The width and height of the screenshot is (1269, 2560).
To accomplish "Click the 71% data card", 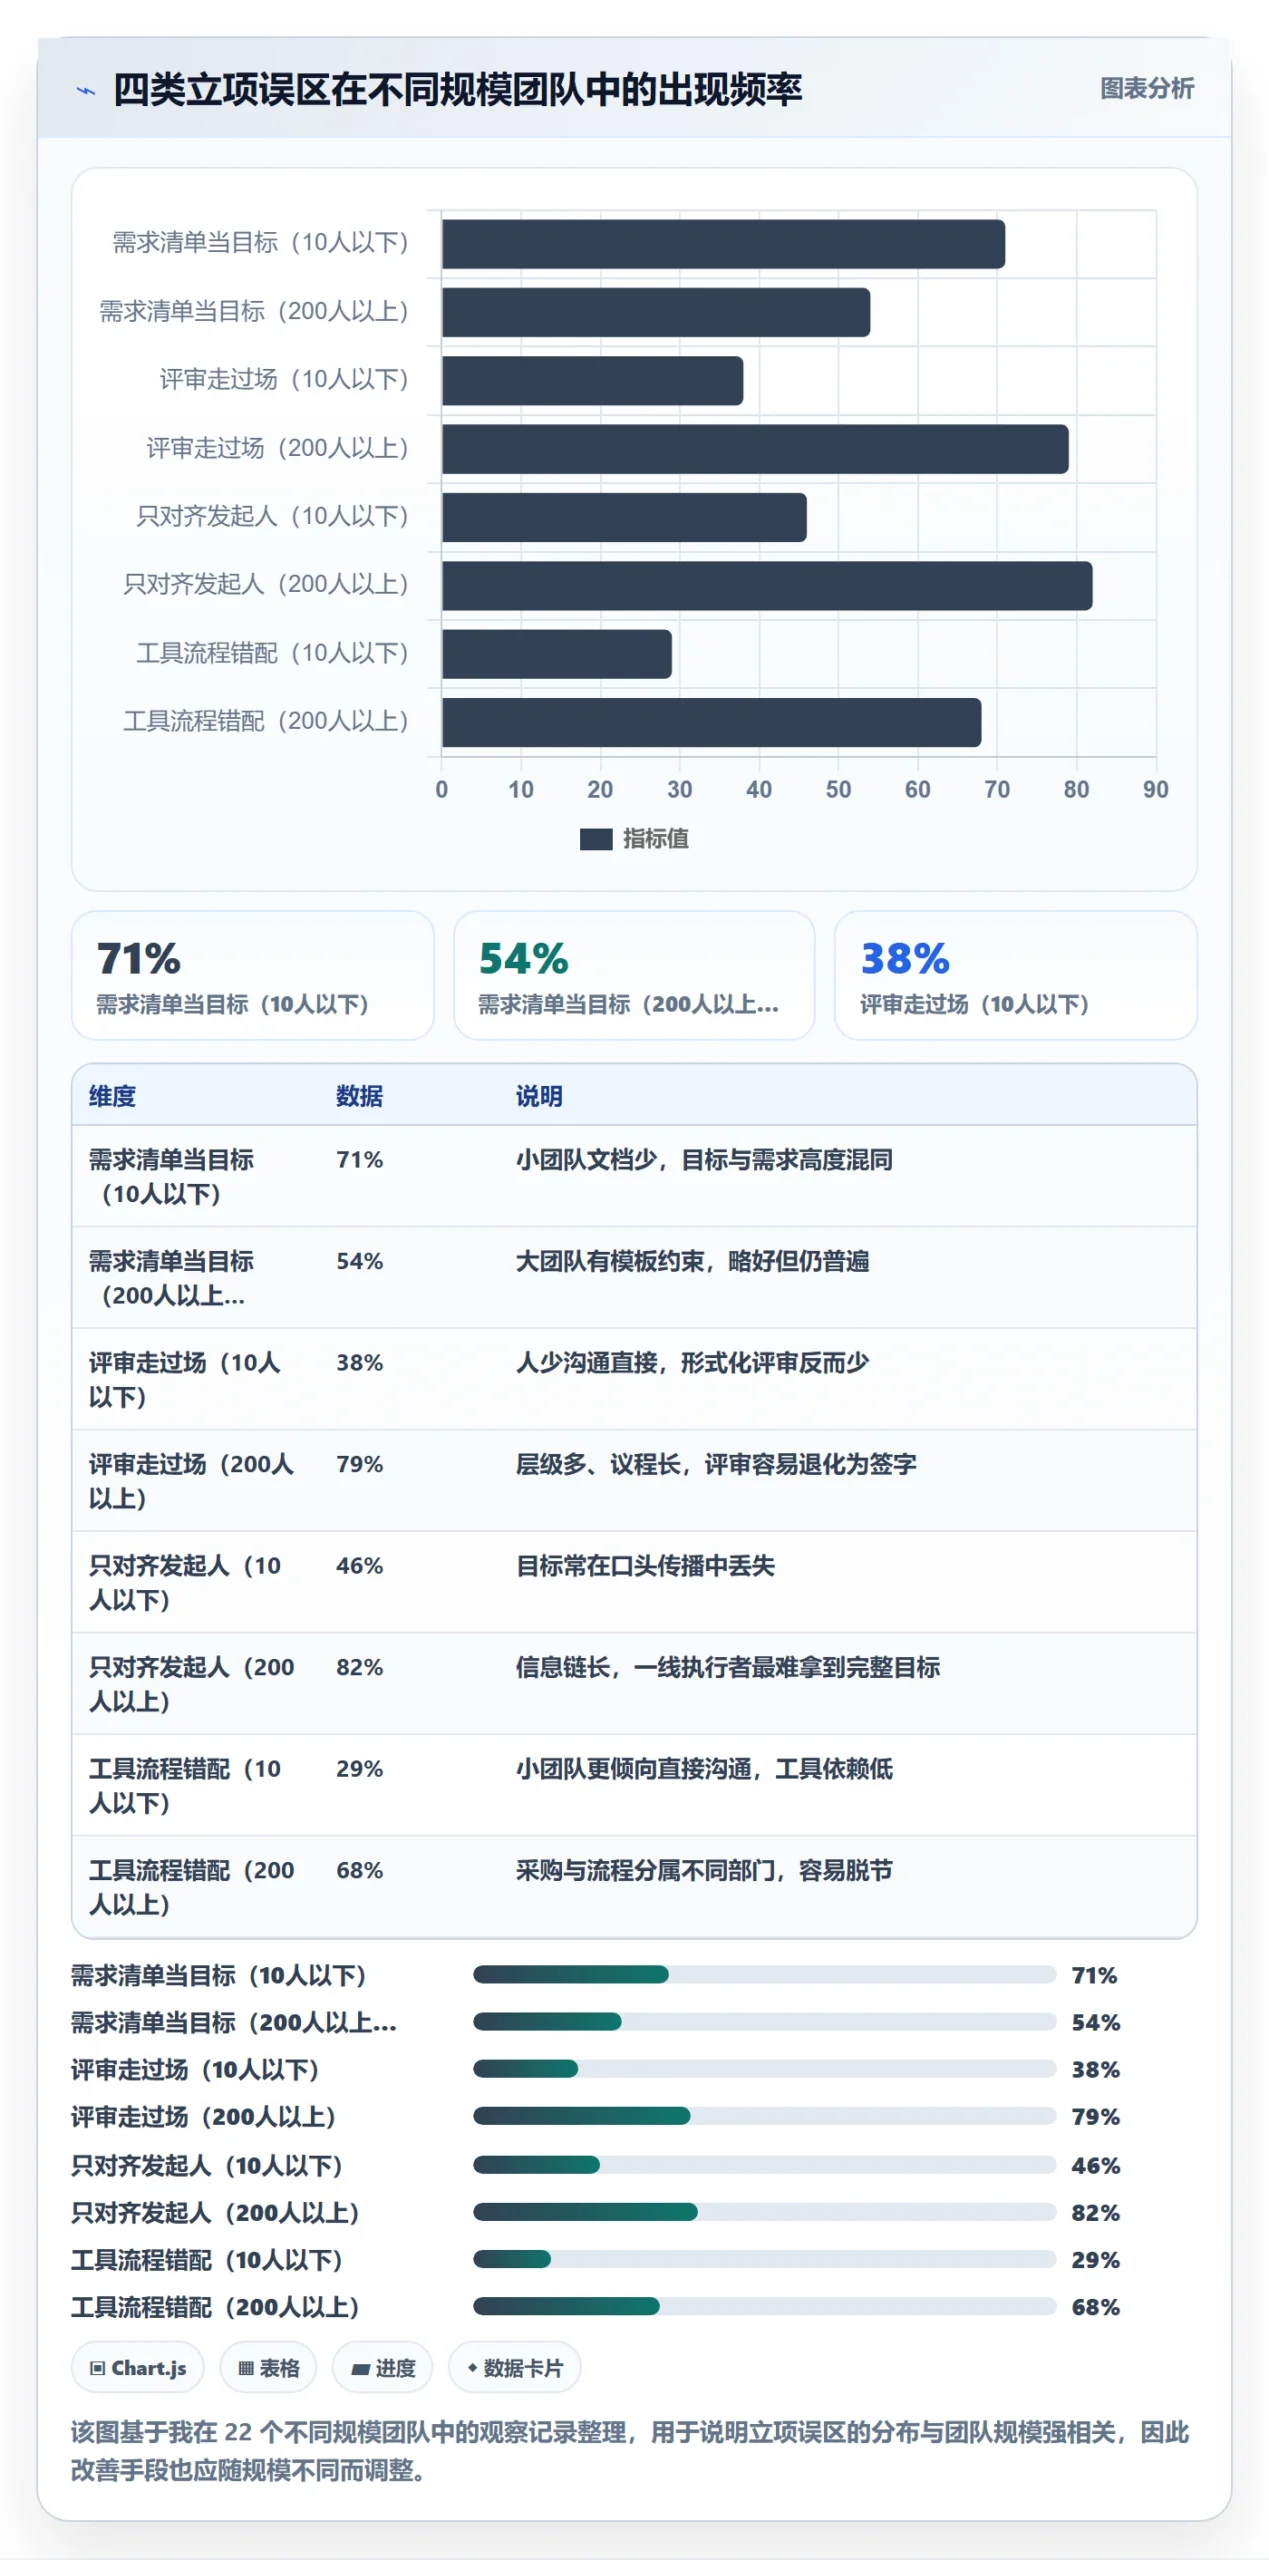I will [x=252, y=975].
